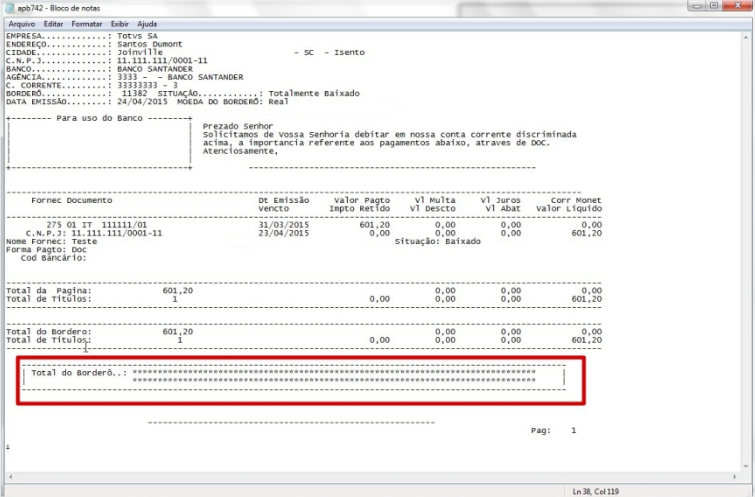Click the due date '23/04/2015'
755x497 pixels.
284,233
